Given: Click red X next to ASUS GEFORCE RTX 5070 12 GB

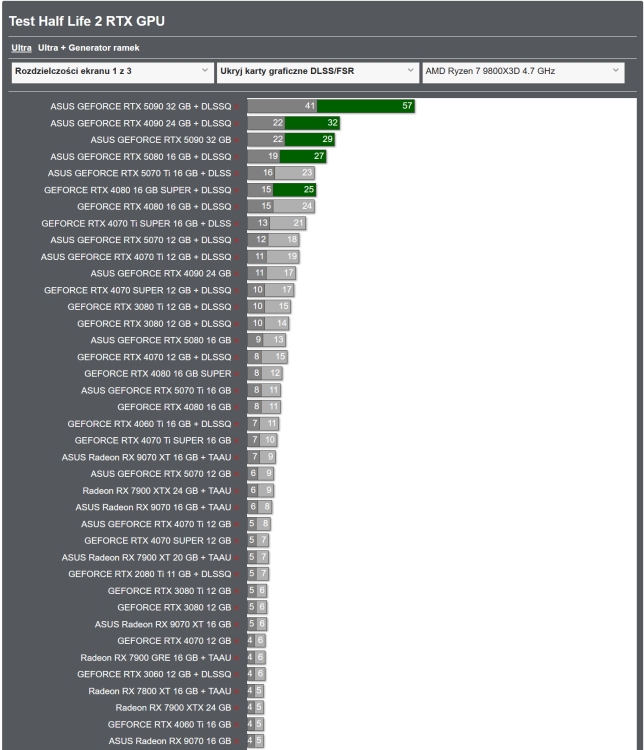Looking at the screenshot, I should click(237, 474).
